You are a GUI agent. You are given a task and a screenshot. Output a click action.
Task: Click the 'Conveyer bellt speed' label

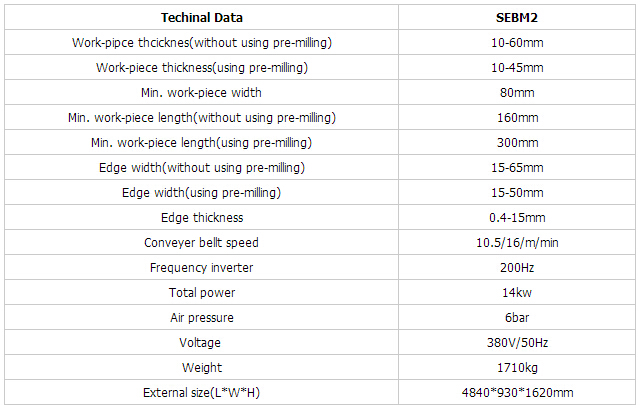coord(201,243)
